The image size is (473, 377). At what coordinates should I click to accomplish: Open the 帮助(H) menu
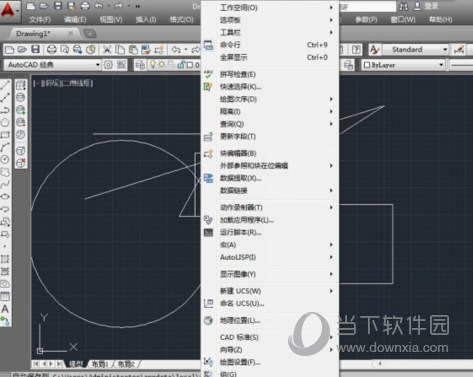441,20
